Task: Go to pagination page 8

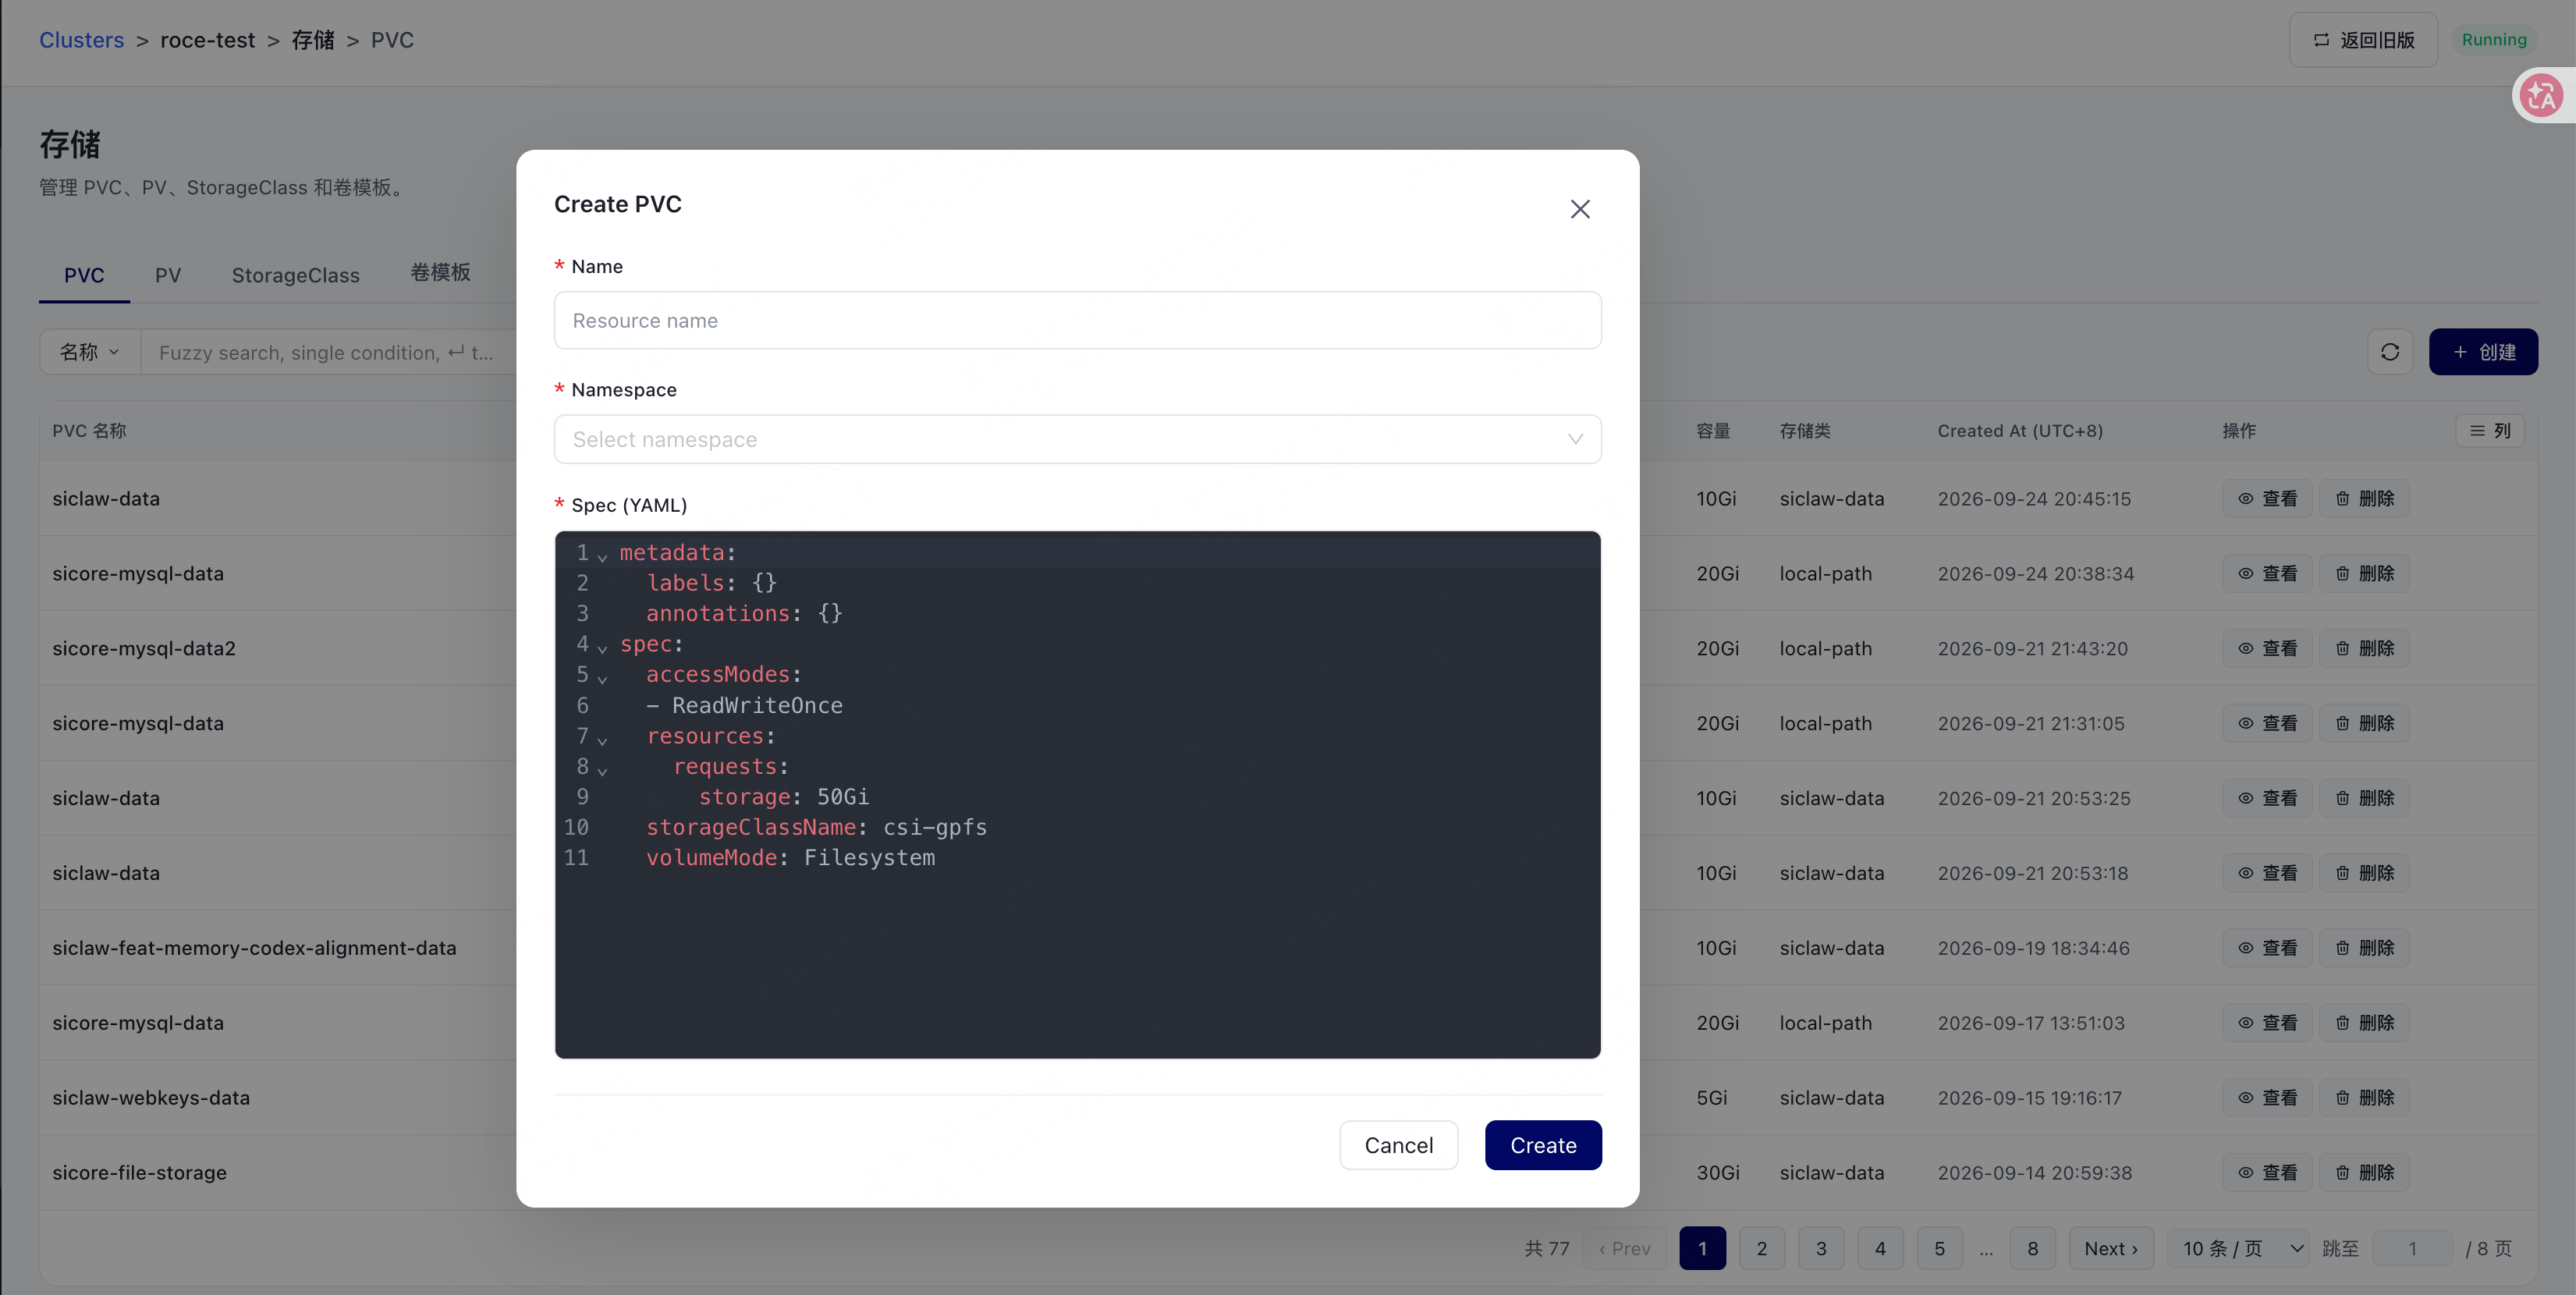Action: click(x=2032, y=1248)
